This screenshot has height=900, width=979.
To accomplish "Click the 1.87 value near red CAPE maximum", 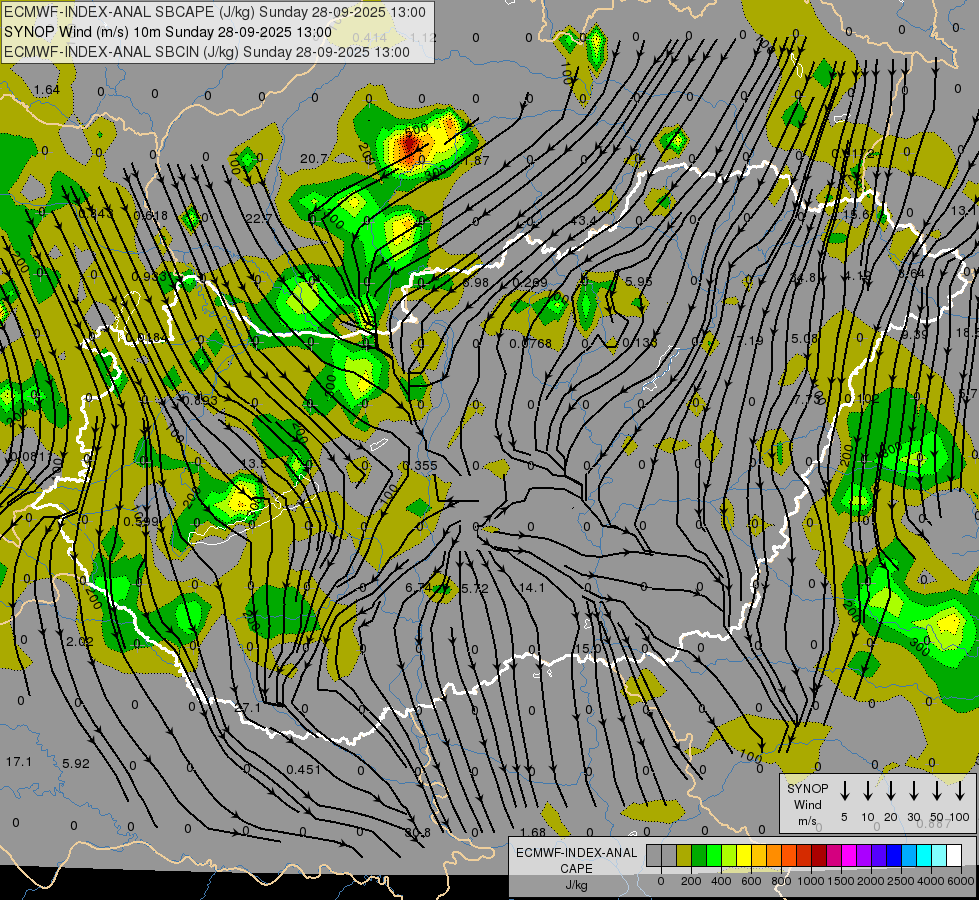I will click(476, 161).
